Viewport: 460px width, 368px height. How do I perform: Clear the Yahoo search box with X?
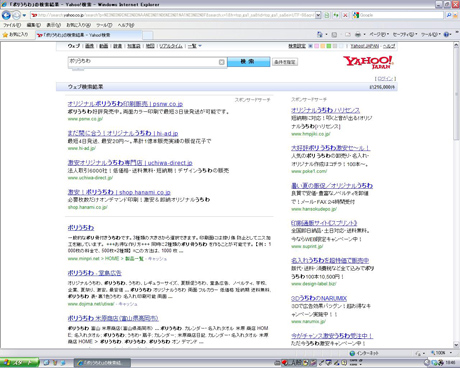click(x=222, y=62)
